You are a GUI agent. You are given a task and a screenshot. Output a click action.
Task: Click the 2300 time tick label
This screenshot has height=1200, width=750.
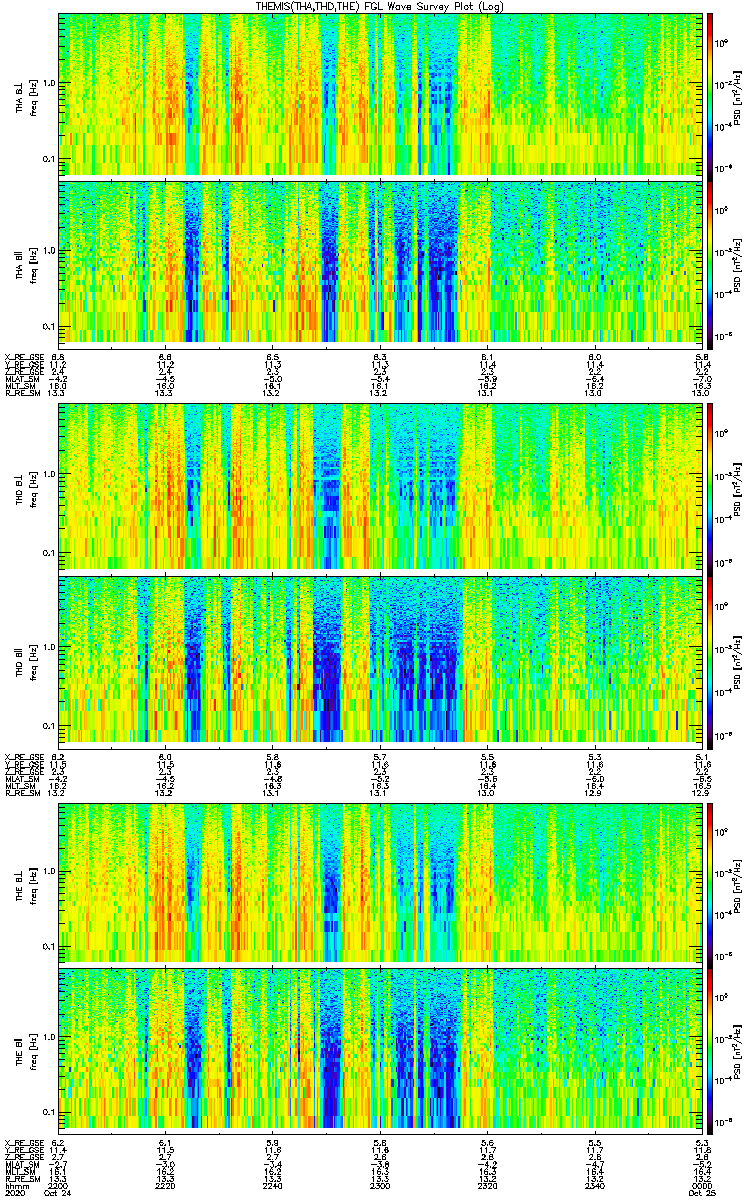pyautogui.click(x=379, y=1187)
